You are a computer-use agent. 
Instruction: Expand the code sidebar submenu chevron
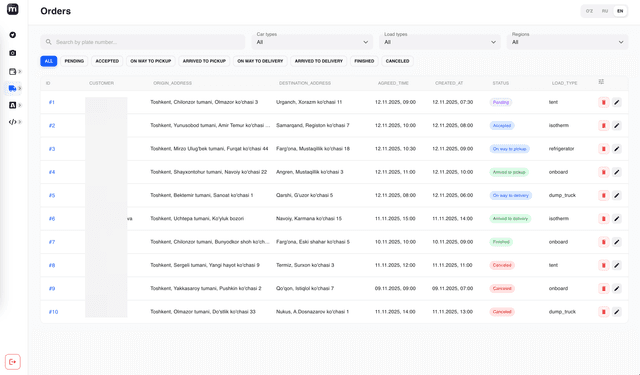click(x=20, y=122)
